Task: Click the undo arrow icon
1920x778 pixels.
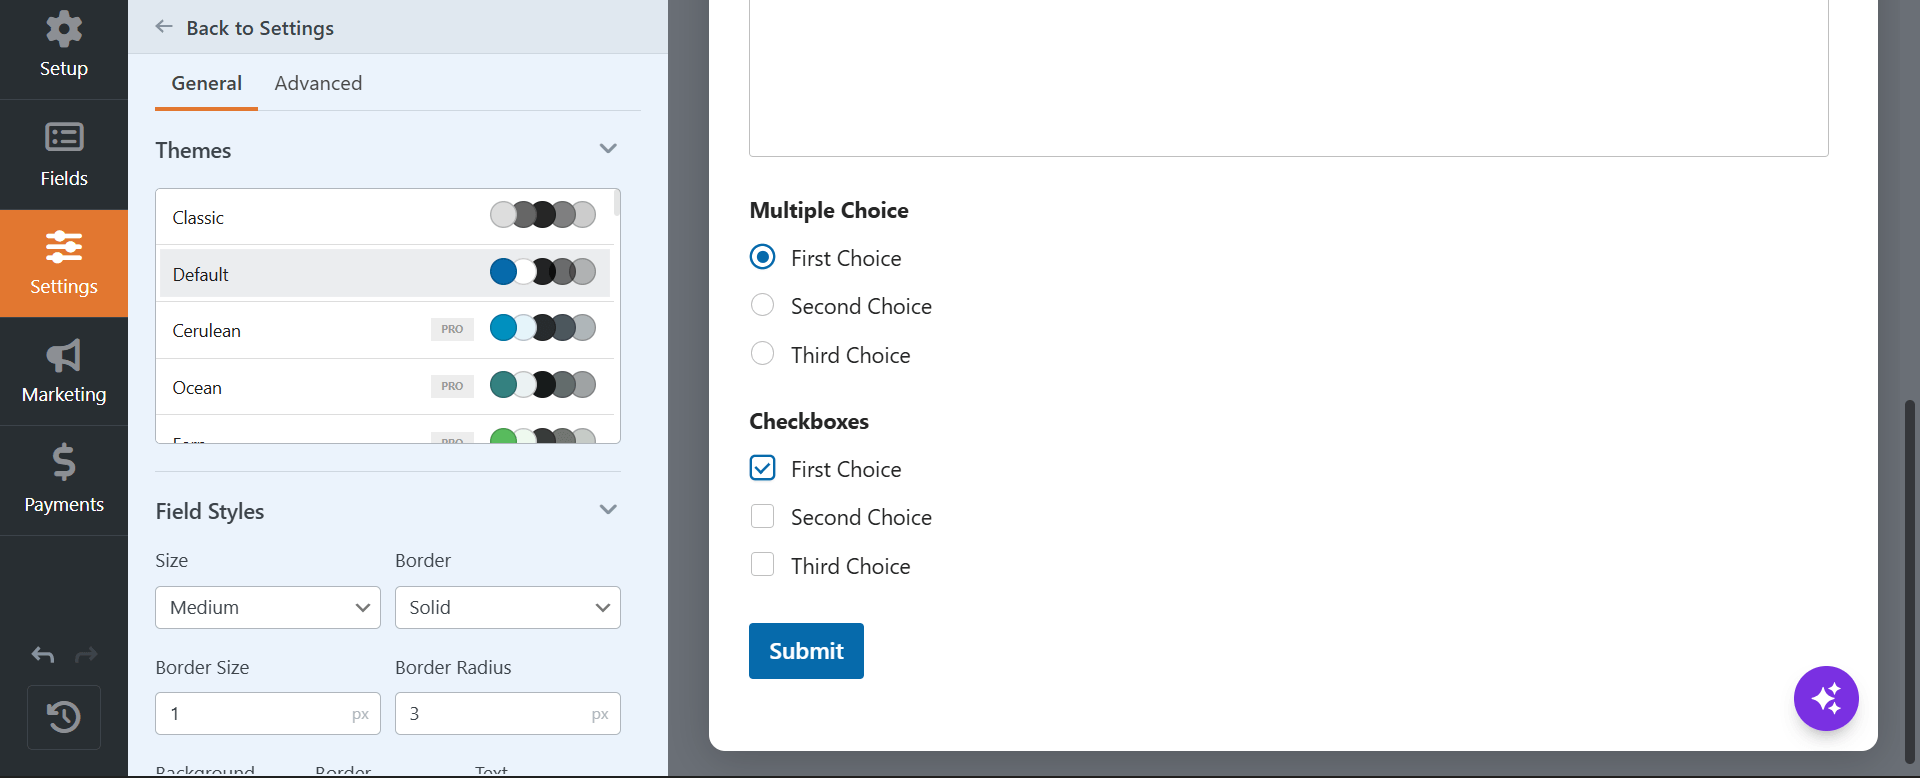Action: pyautogui.click(x=43, y=655)
